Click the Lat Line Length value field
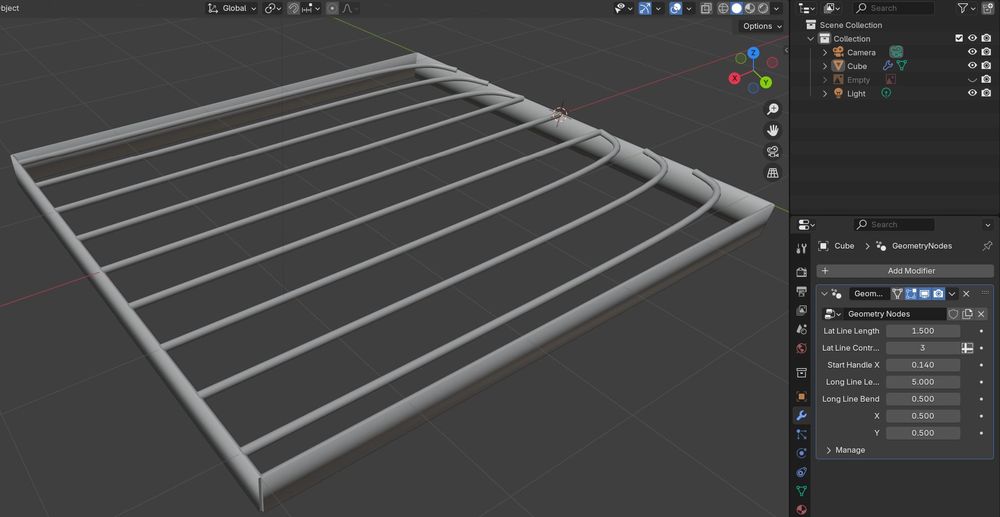The height and width of the screenshot is (517, 1000). pos(923,331)
